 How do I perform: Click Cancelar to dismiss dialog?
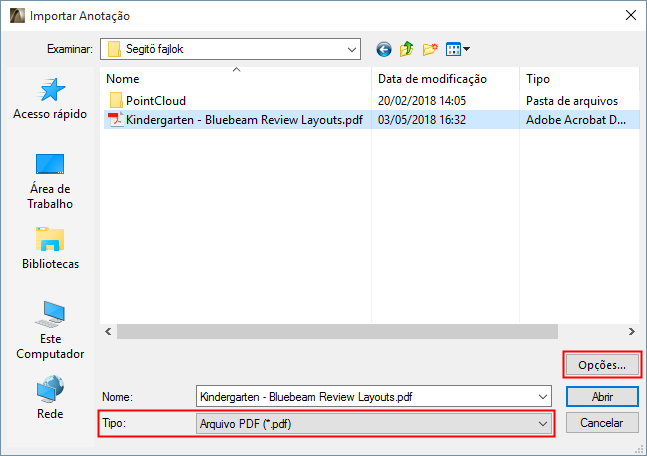point(602,423)
